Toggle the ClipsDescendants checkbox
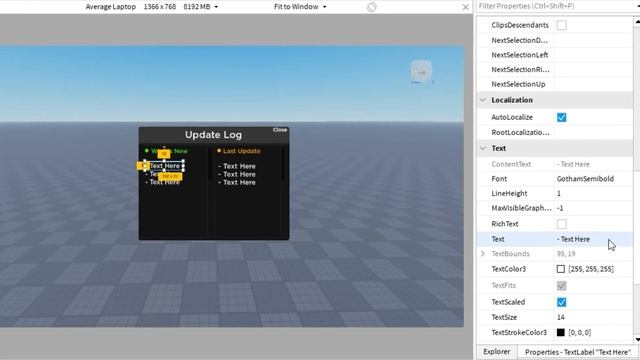The image size is (640, 360). [562, 25]
